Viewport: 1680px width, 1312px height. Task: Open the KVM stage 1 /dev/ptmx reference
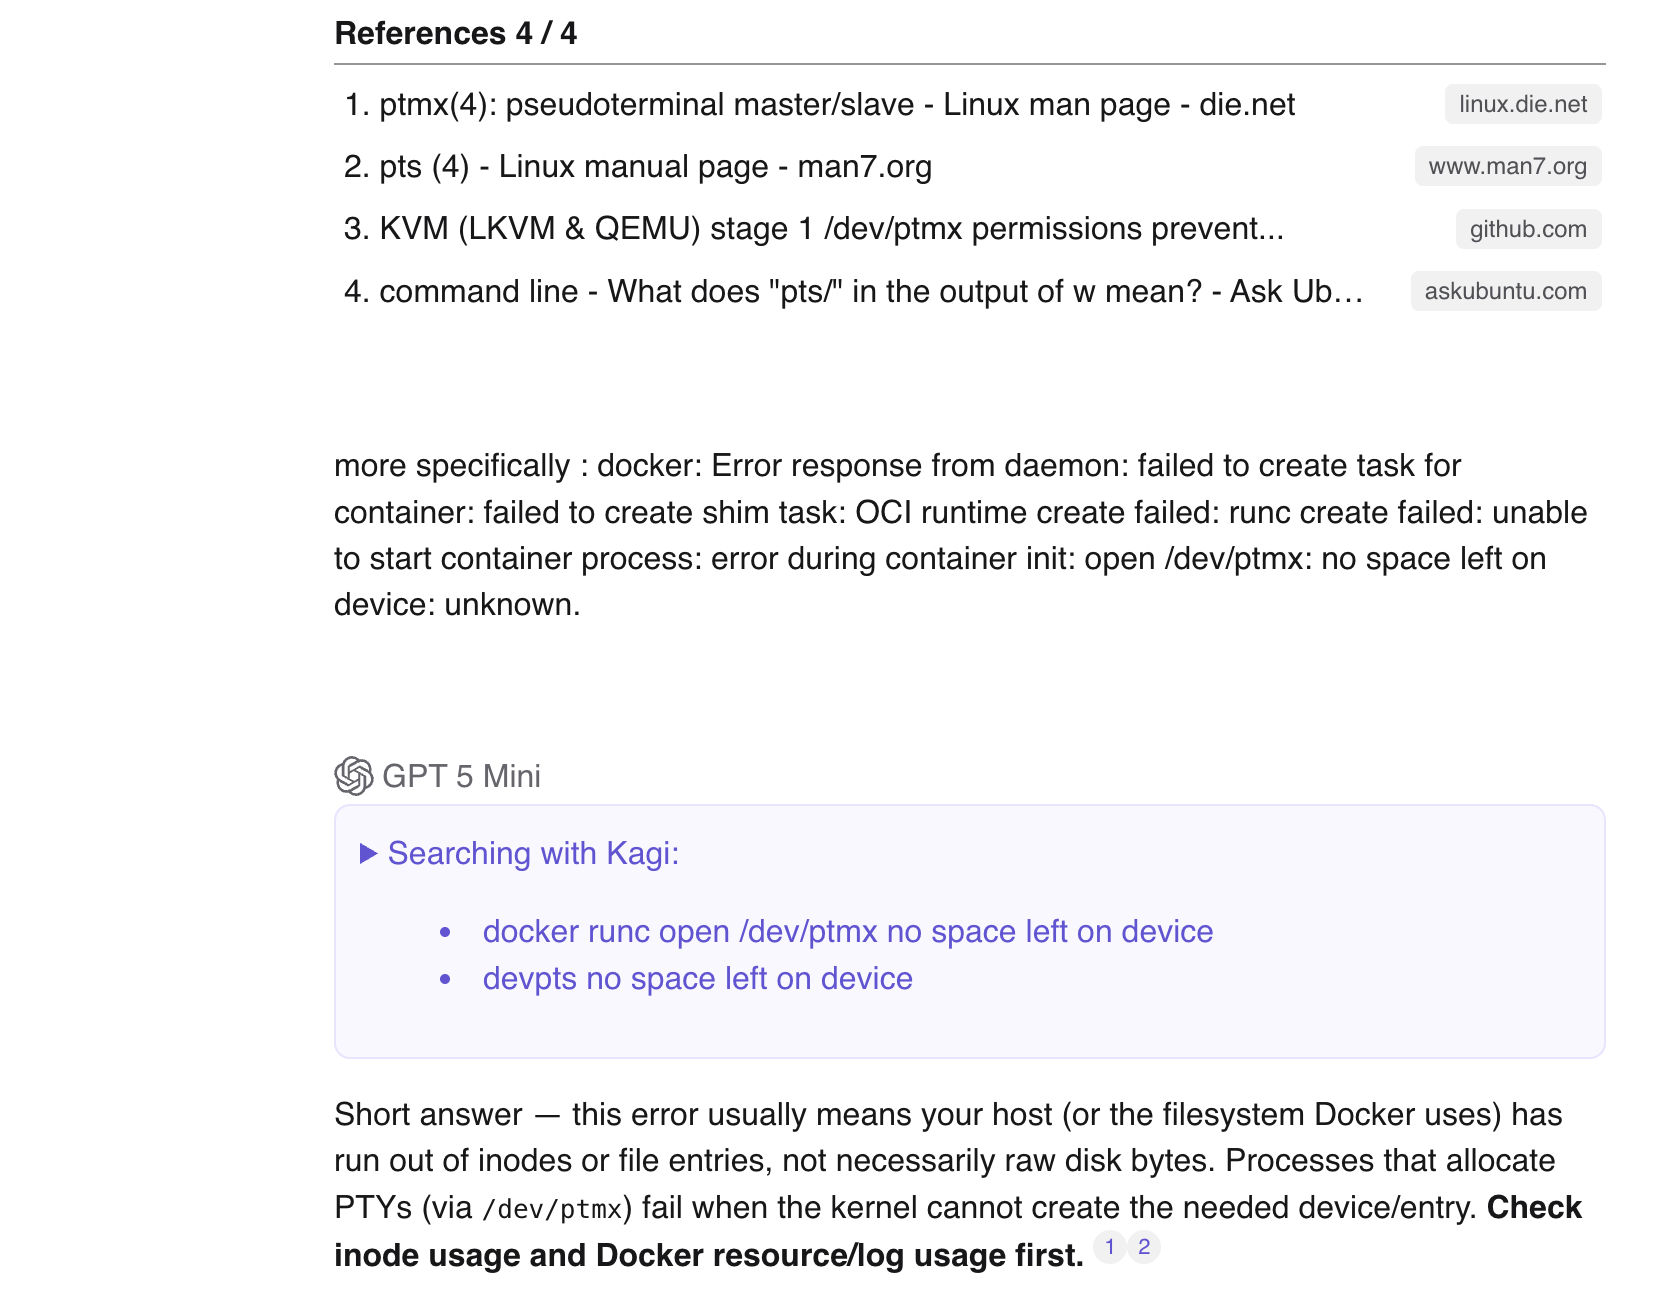(x=830, y=229)
